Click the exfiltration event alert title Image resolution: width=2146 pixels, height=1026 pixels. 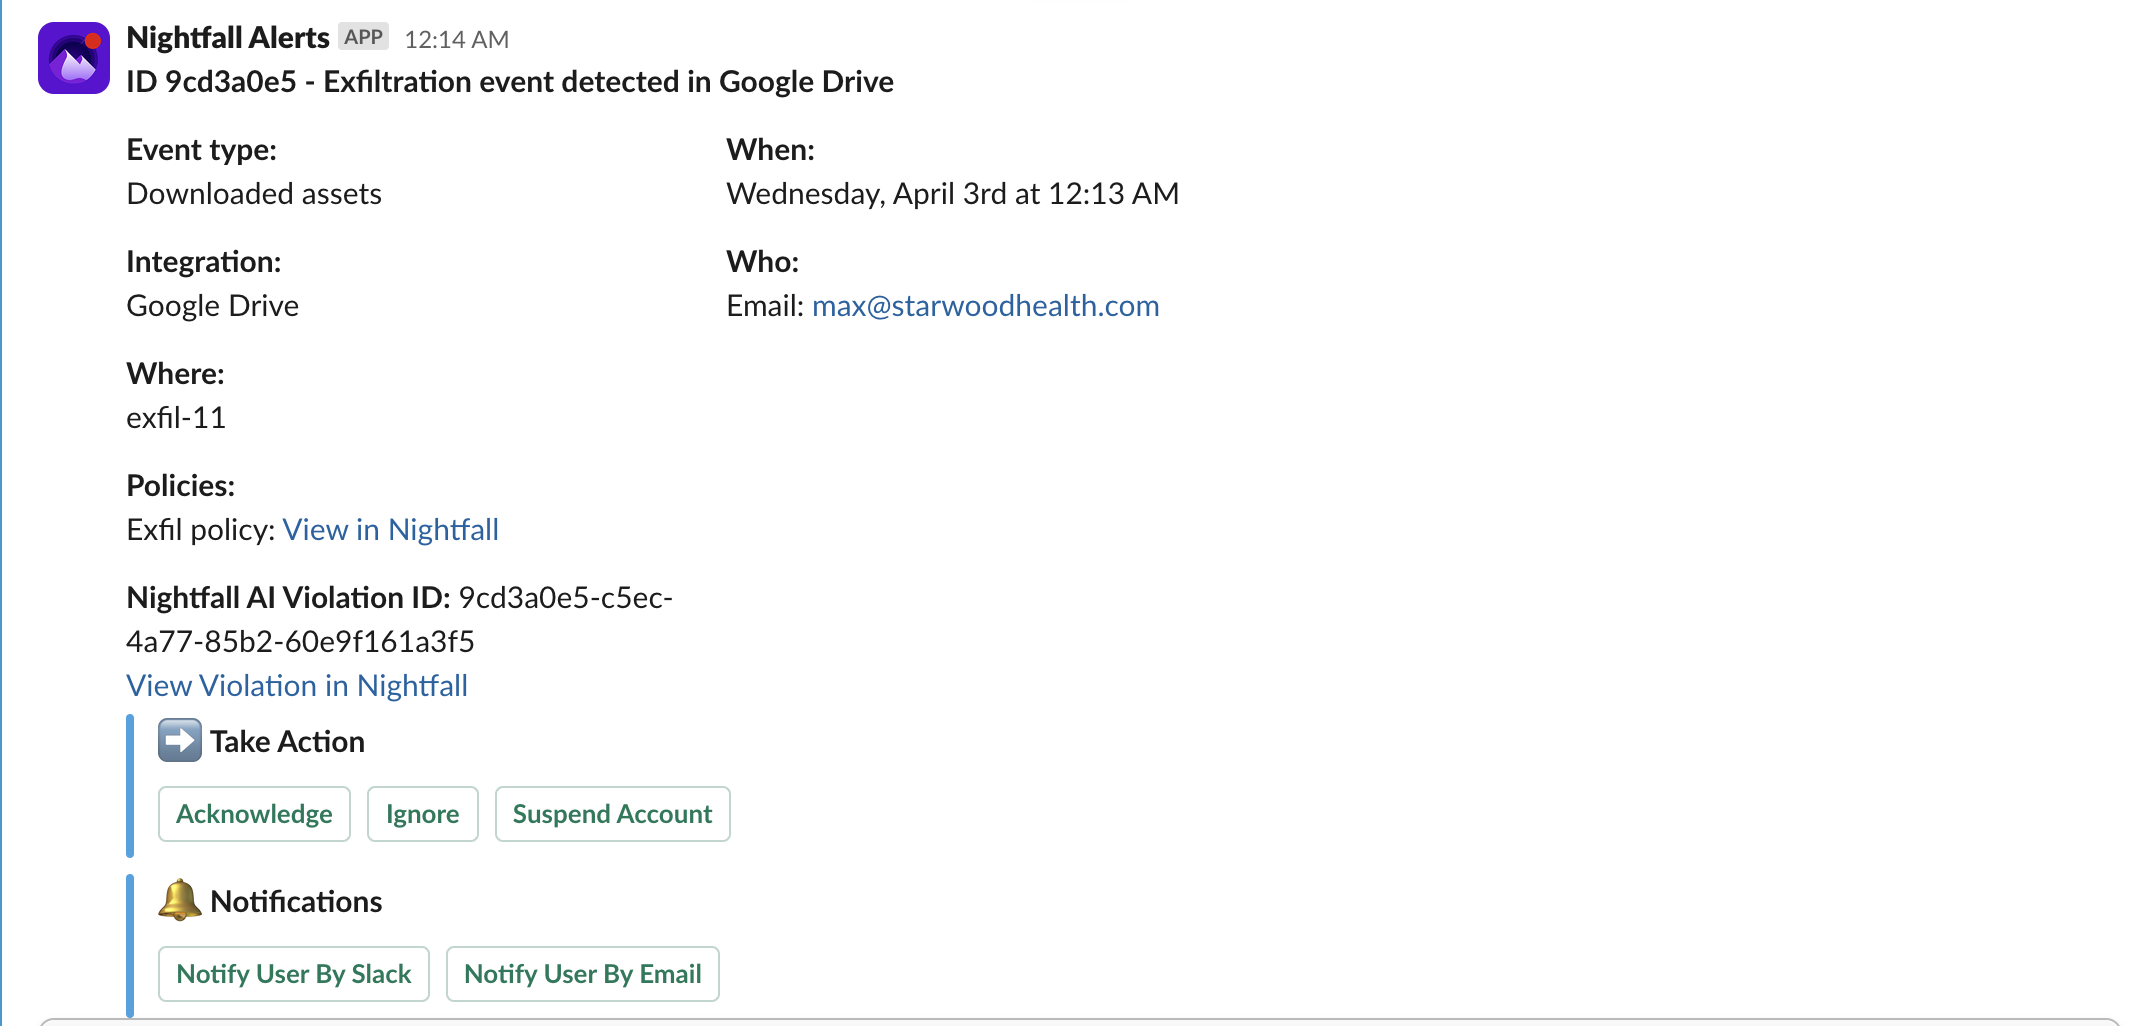click(x=510, y=82)
